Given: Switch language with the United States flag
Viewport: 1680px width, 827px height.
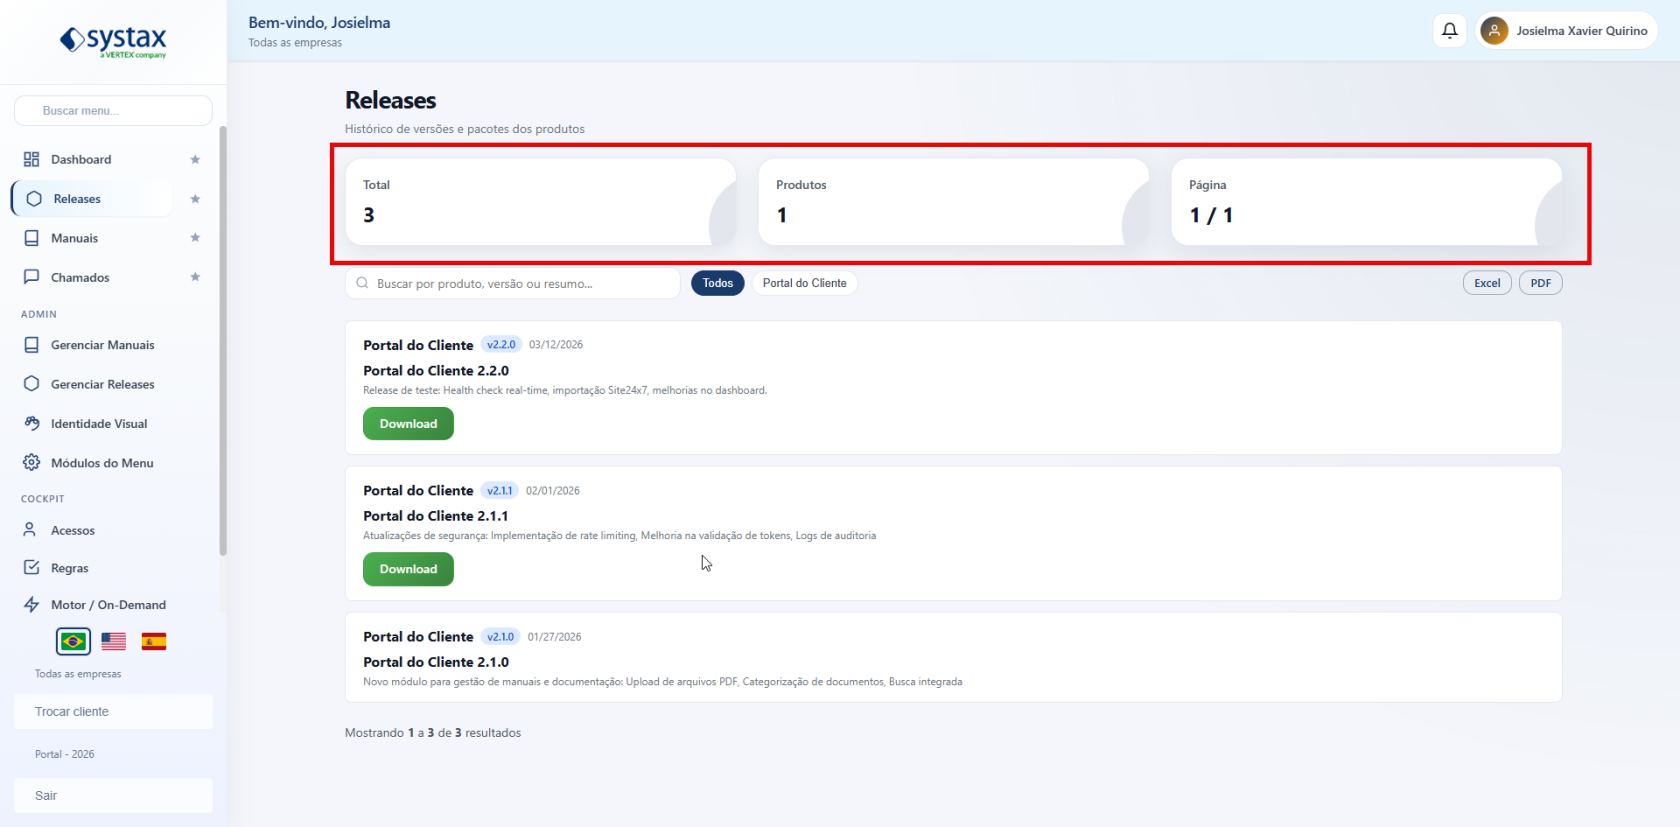Looking at the screenshot, I should pyautogui.click(x=114, y=641).
